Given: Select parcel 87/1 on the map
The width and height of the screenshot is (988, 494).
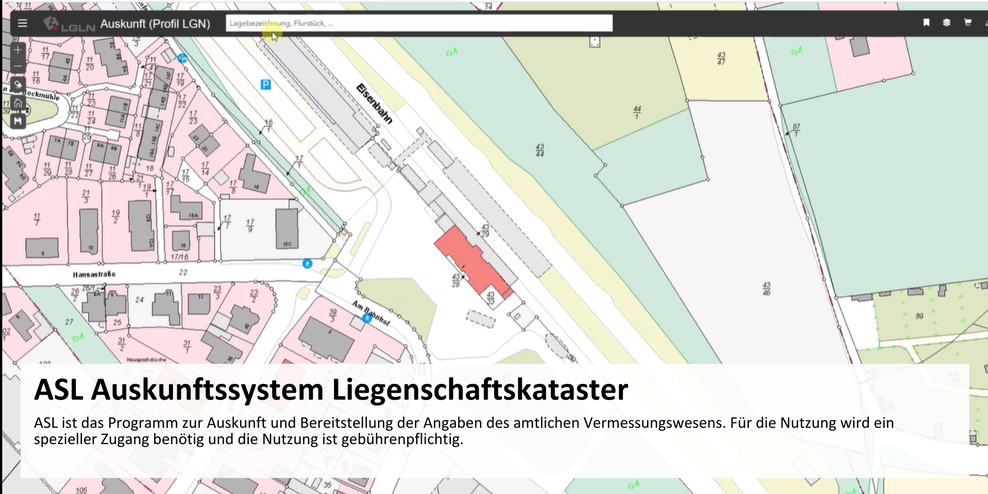Looking at the screenshot, I should 796,130.
